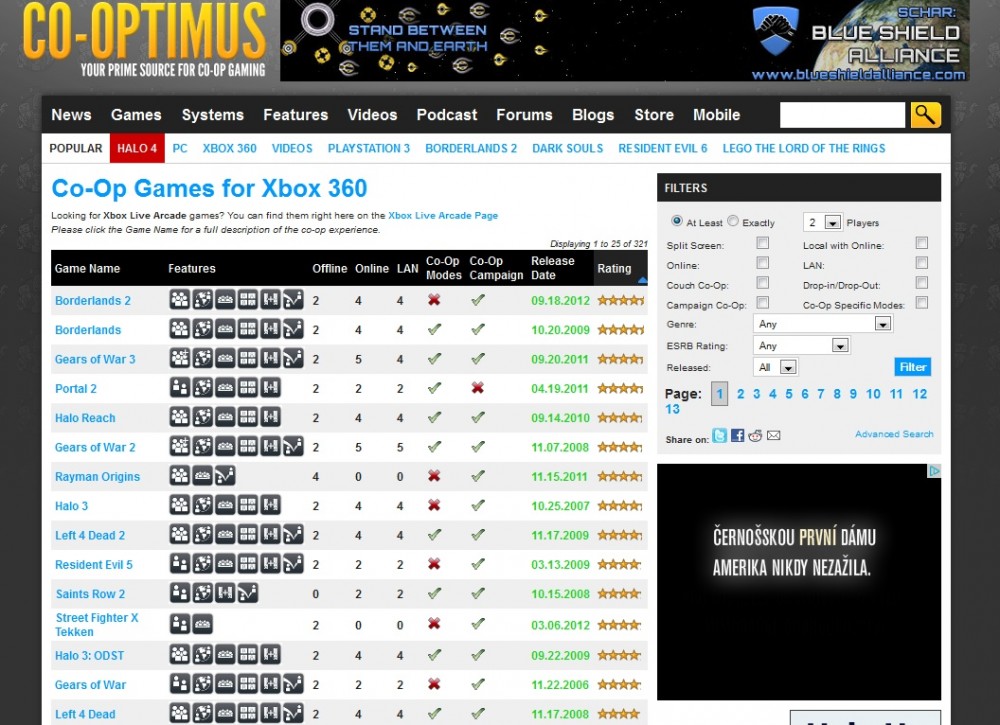Switch to the HALO 4 tab

[137, 148]
